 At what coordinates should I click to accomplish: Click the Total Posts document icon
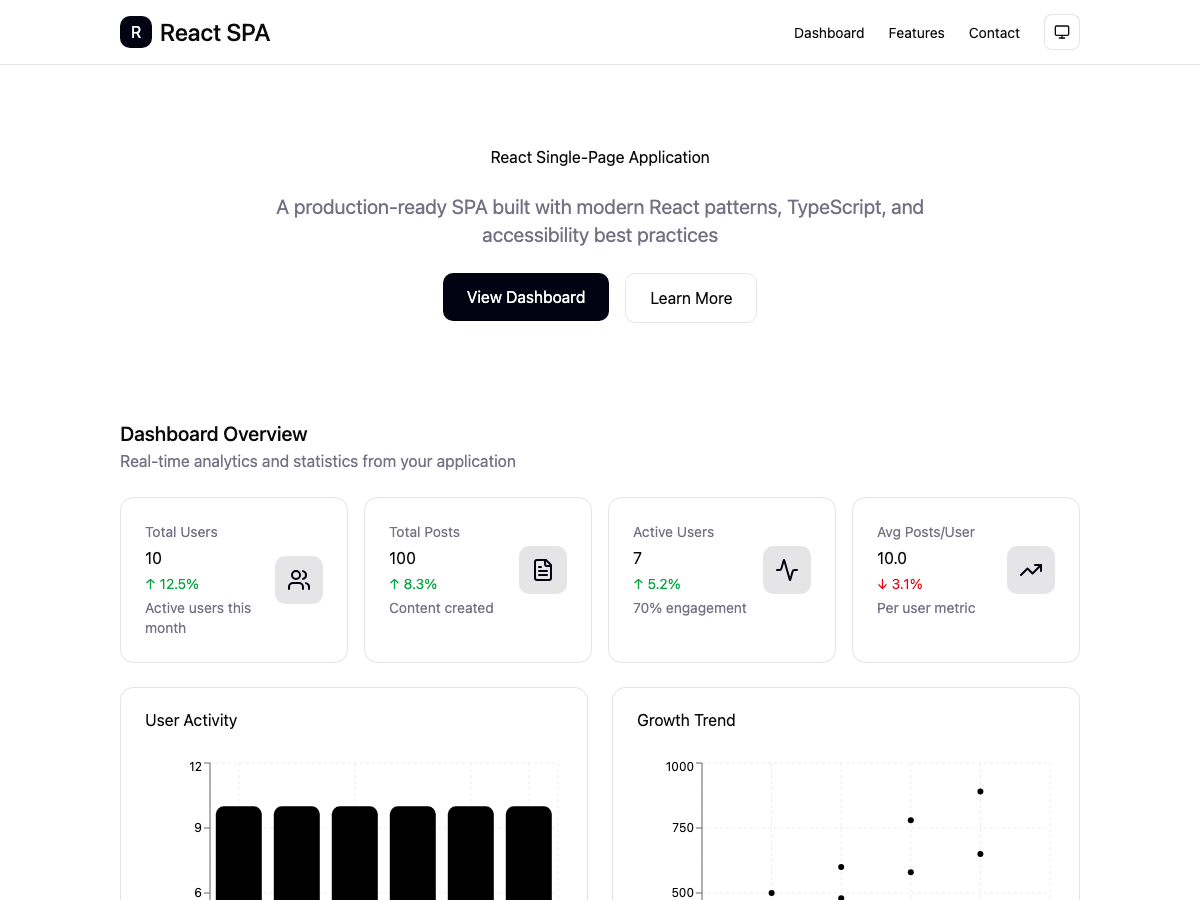click(543, 570)
